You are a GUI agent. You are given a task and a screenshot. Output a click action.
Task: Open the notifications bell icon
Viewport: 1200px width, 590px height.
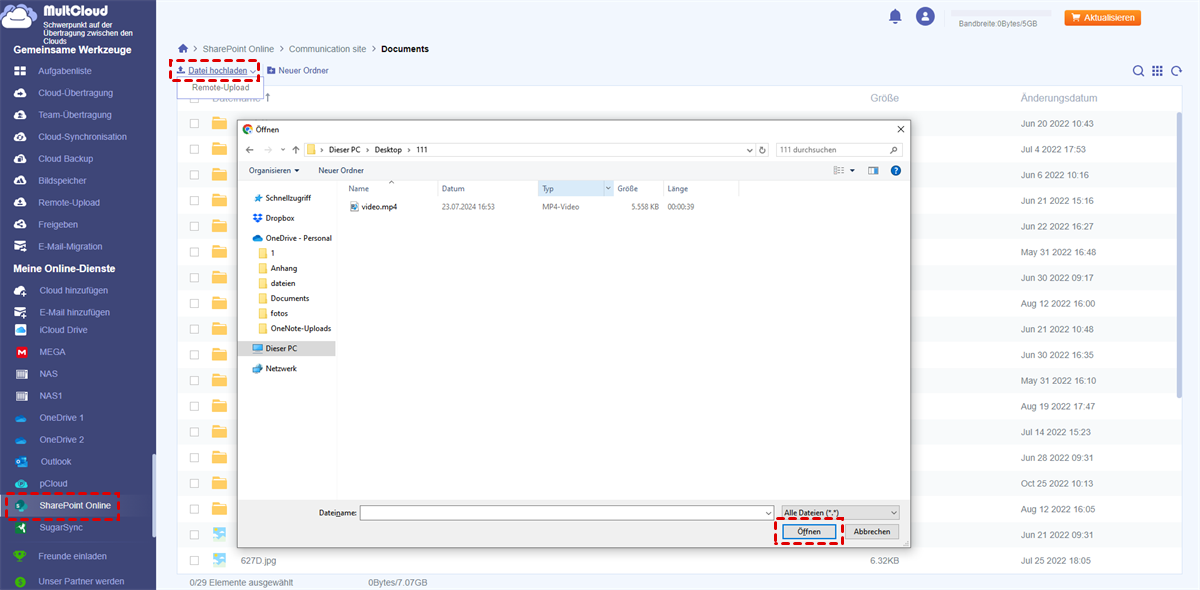895,16
